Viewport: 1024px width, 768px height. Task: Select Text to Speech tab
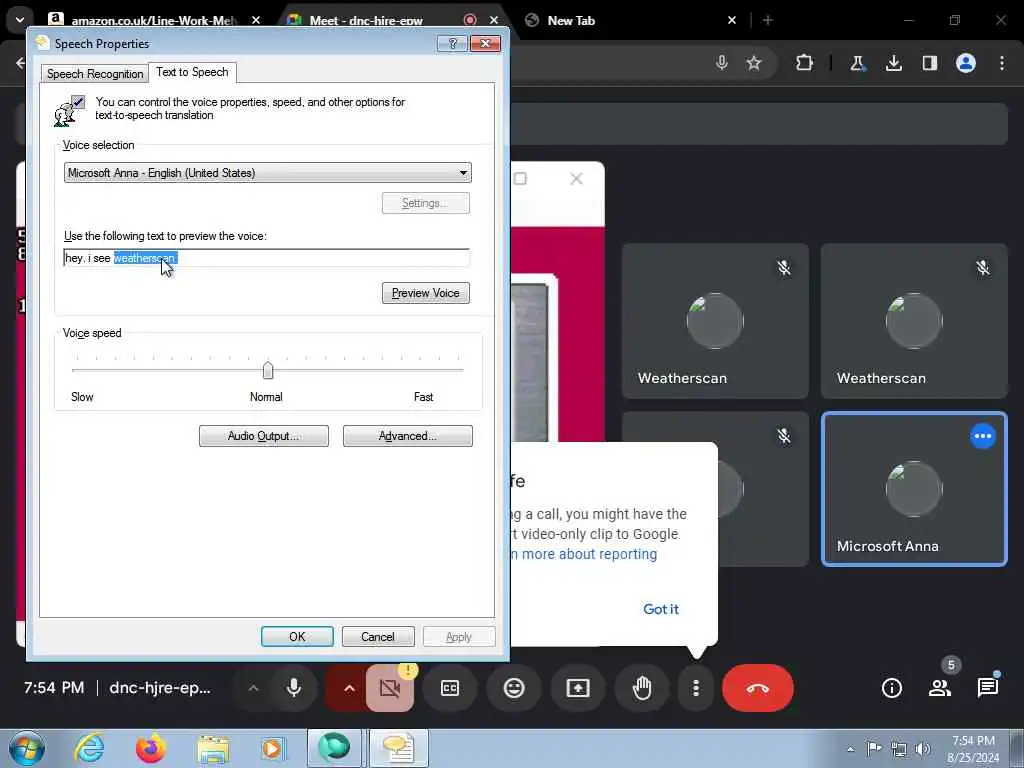(x=192, y=72)
